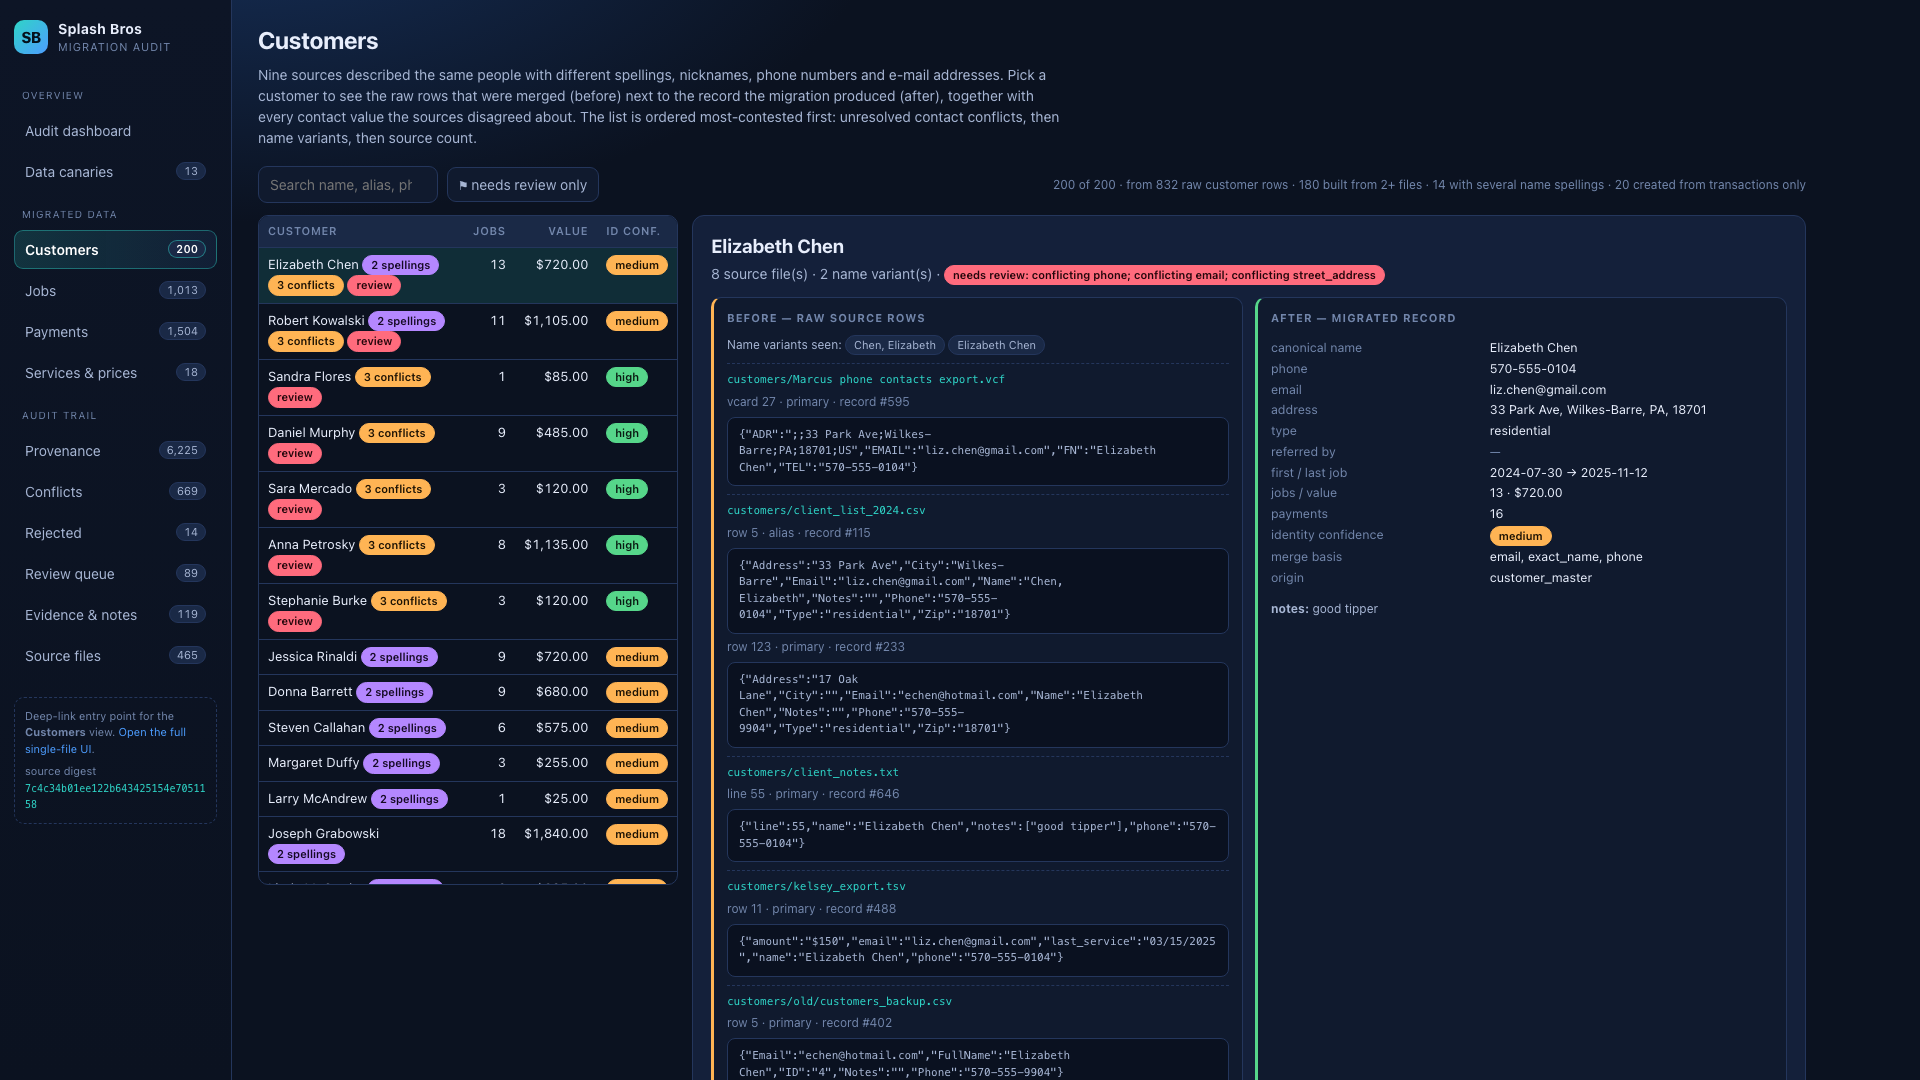
Task: Click the line 55 record #646 raw JSON
Action: [977, 835]
